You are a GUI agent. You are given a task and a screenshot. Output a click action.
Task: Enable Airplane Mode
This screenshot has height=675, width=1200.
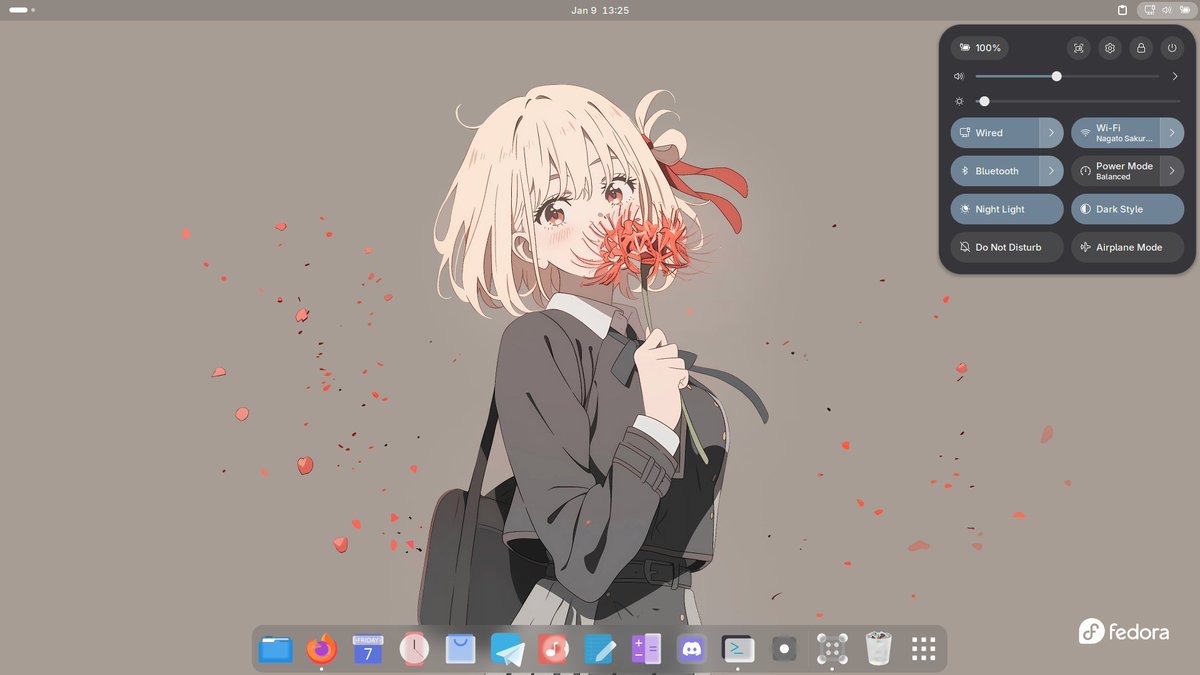pyautogui.click(x=1128, y=247)
